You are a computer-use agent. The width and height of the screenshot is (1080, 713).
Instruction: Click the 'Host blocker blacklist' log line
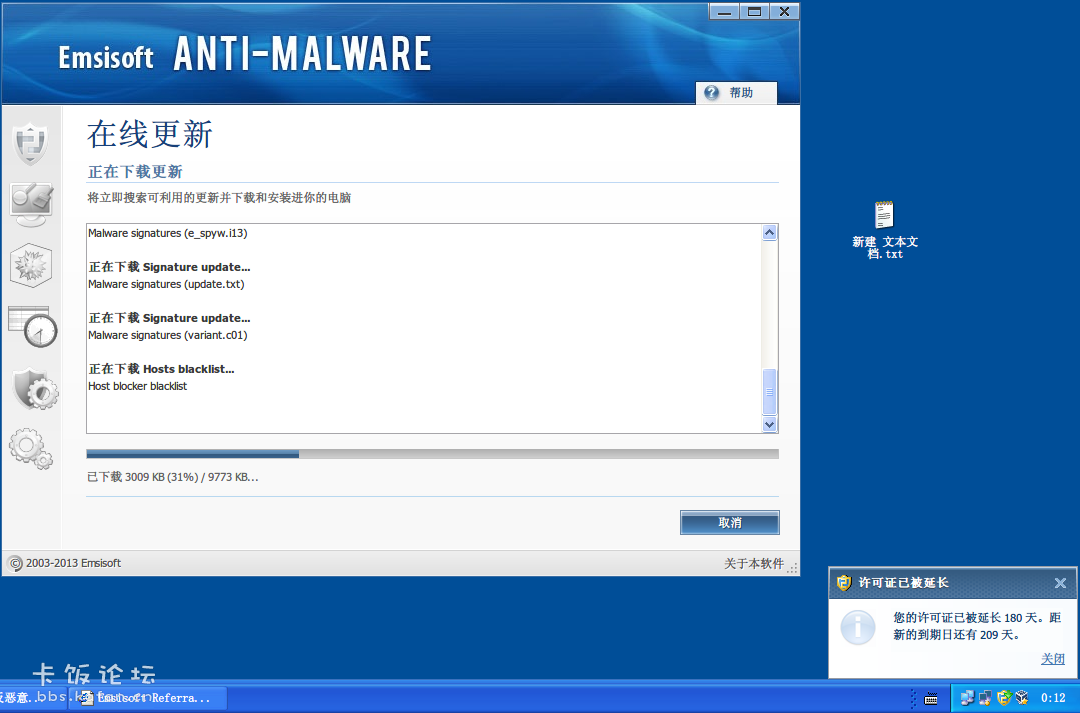coord(137,386)
